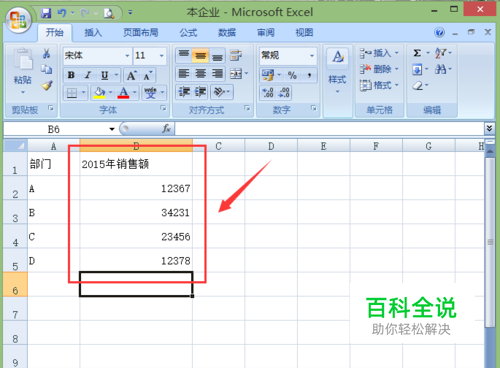Screen dimensions: 500x368
Task: Apply red font color
Action: 123,93
